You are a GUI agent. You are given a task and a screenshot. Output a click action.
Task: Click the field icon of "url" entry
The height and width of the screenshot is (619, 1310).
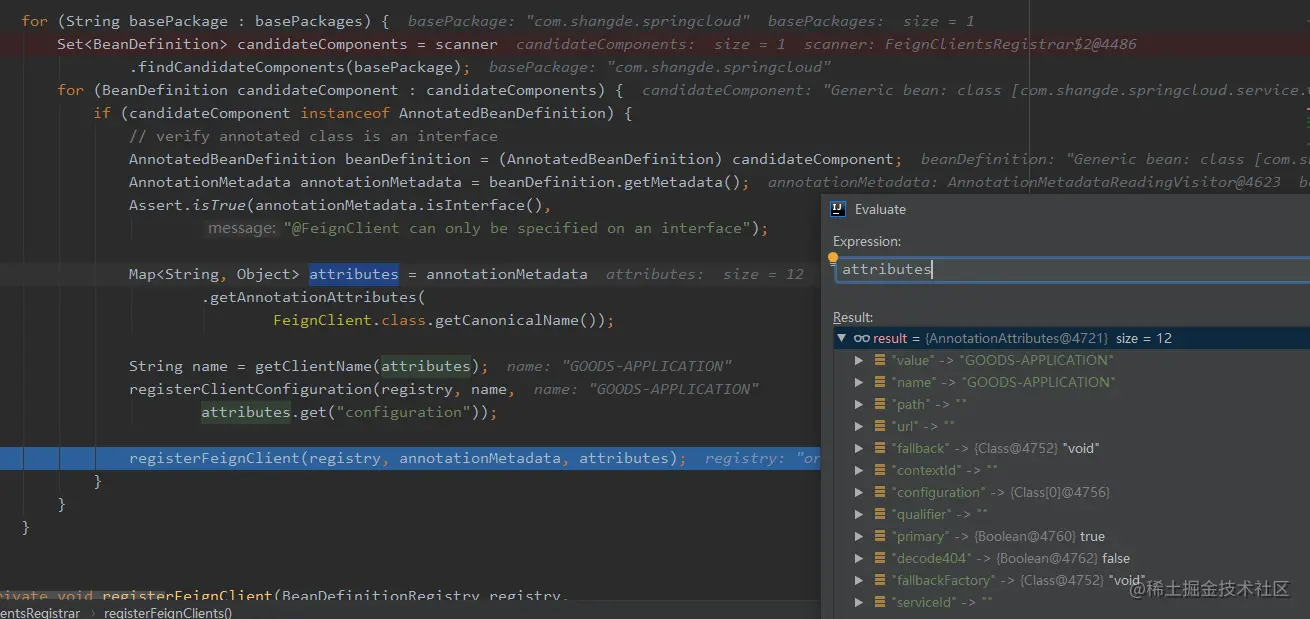click(880, 426)
